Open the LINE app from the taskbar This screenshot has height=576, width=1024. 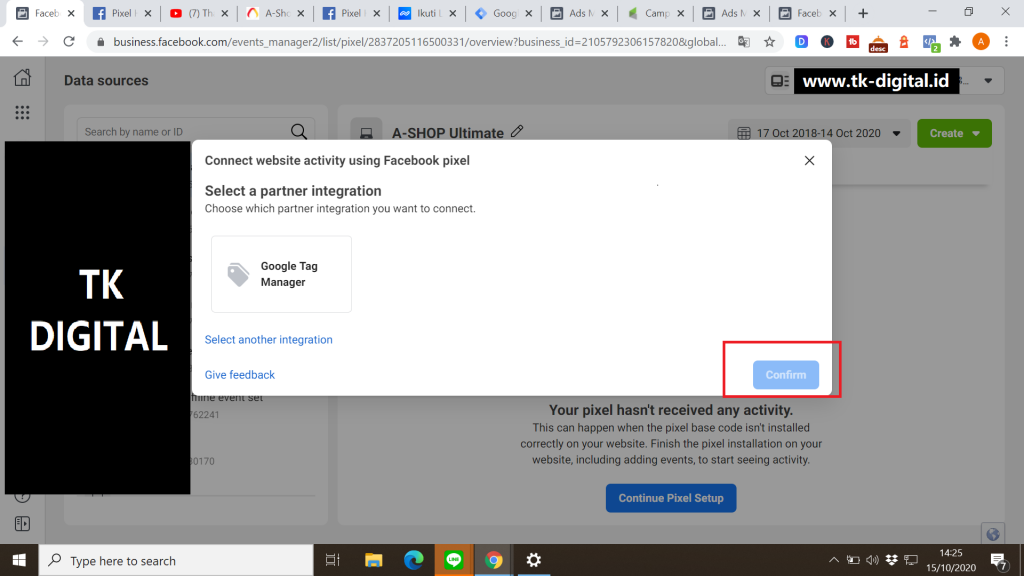click(453, 560)
